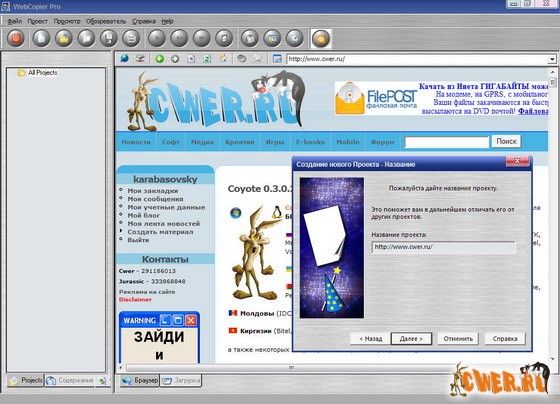
Task: Click the Stop download square button
Action: [x=202, y=38]
